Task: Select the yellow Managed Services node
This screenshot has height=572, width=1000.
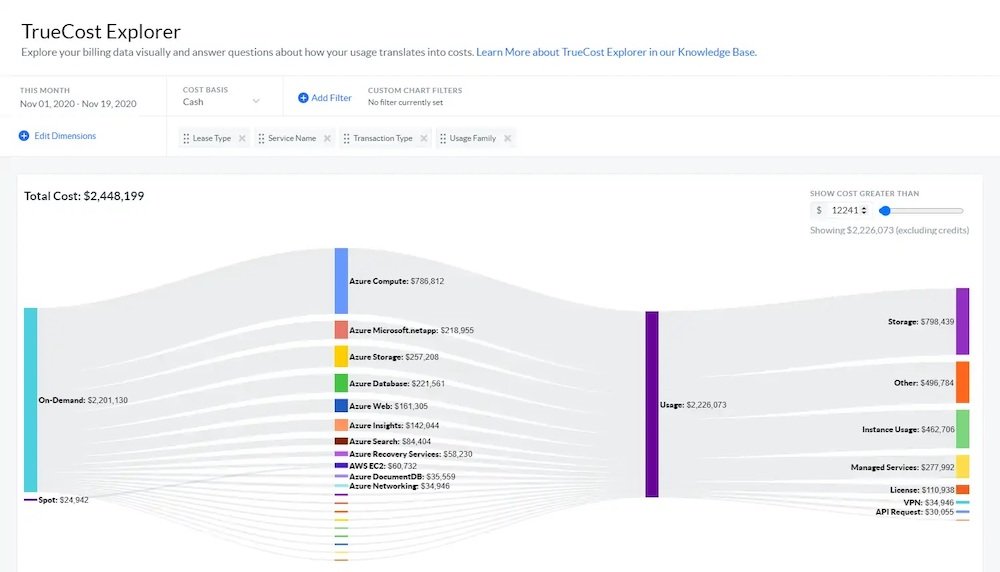Action: click(962, 467)
